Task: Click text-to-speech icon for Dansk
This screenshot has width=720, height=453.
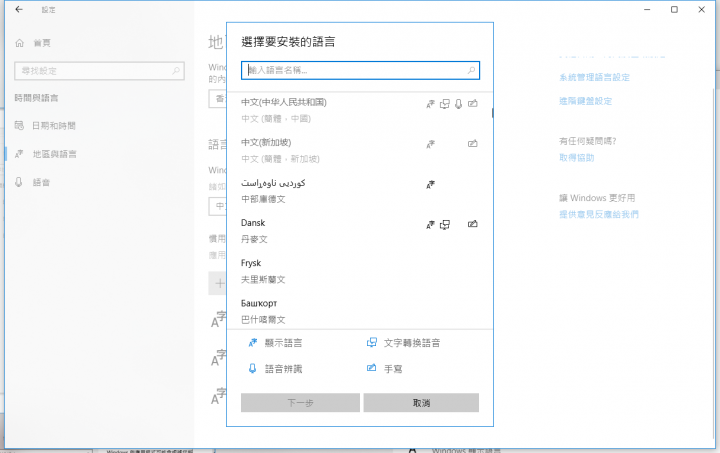Action: [444, 224]
